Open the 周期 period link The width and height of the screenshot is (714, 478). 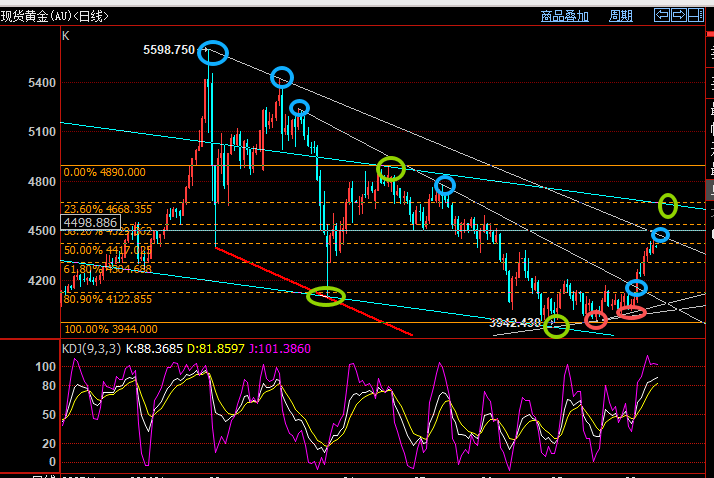[x=621, y=16]
